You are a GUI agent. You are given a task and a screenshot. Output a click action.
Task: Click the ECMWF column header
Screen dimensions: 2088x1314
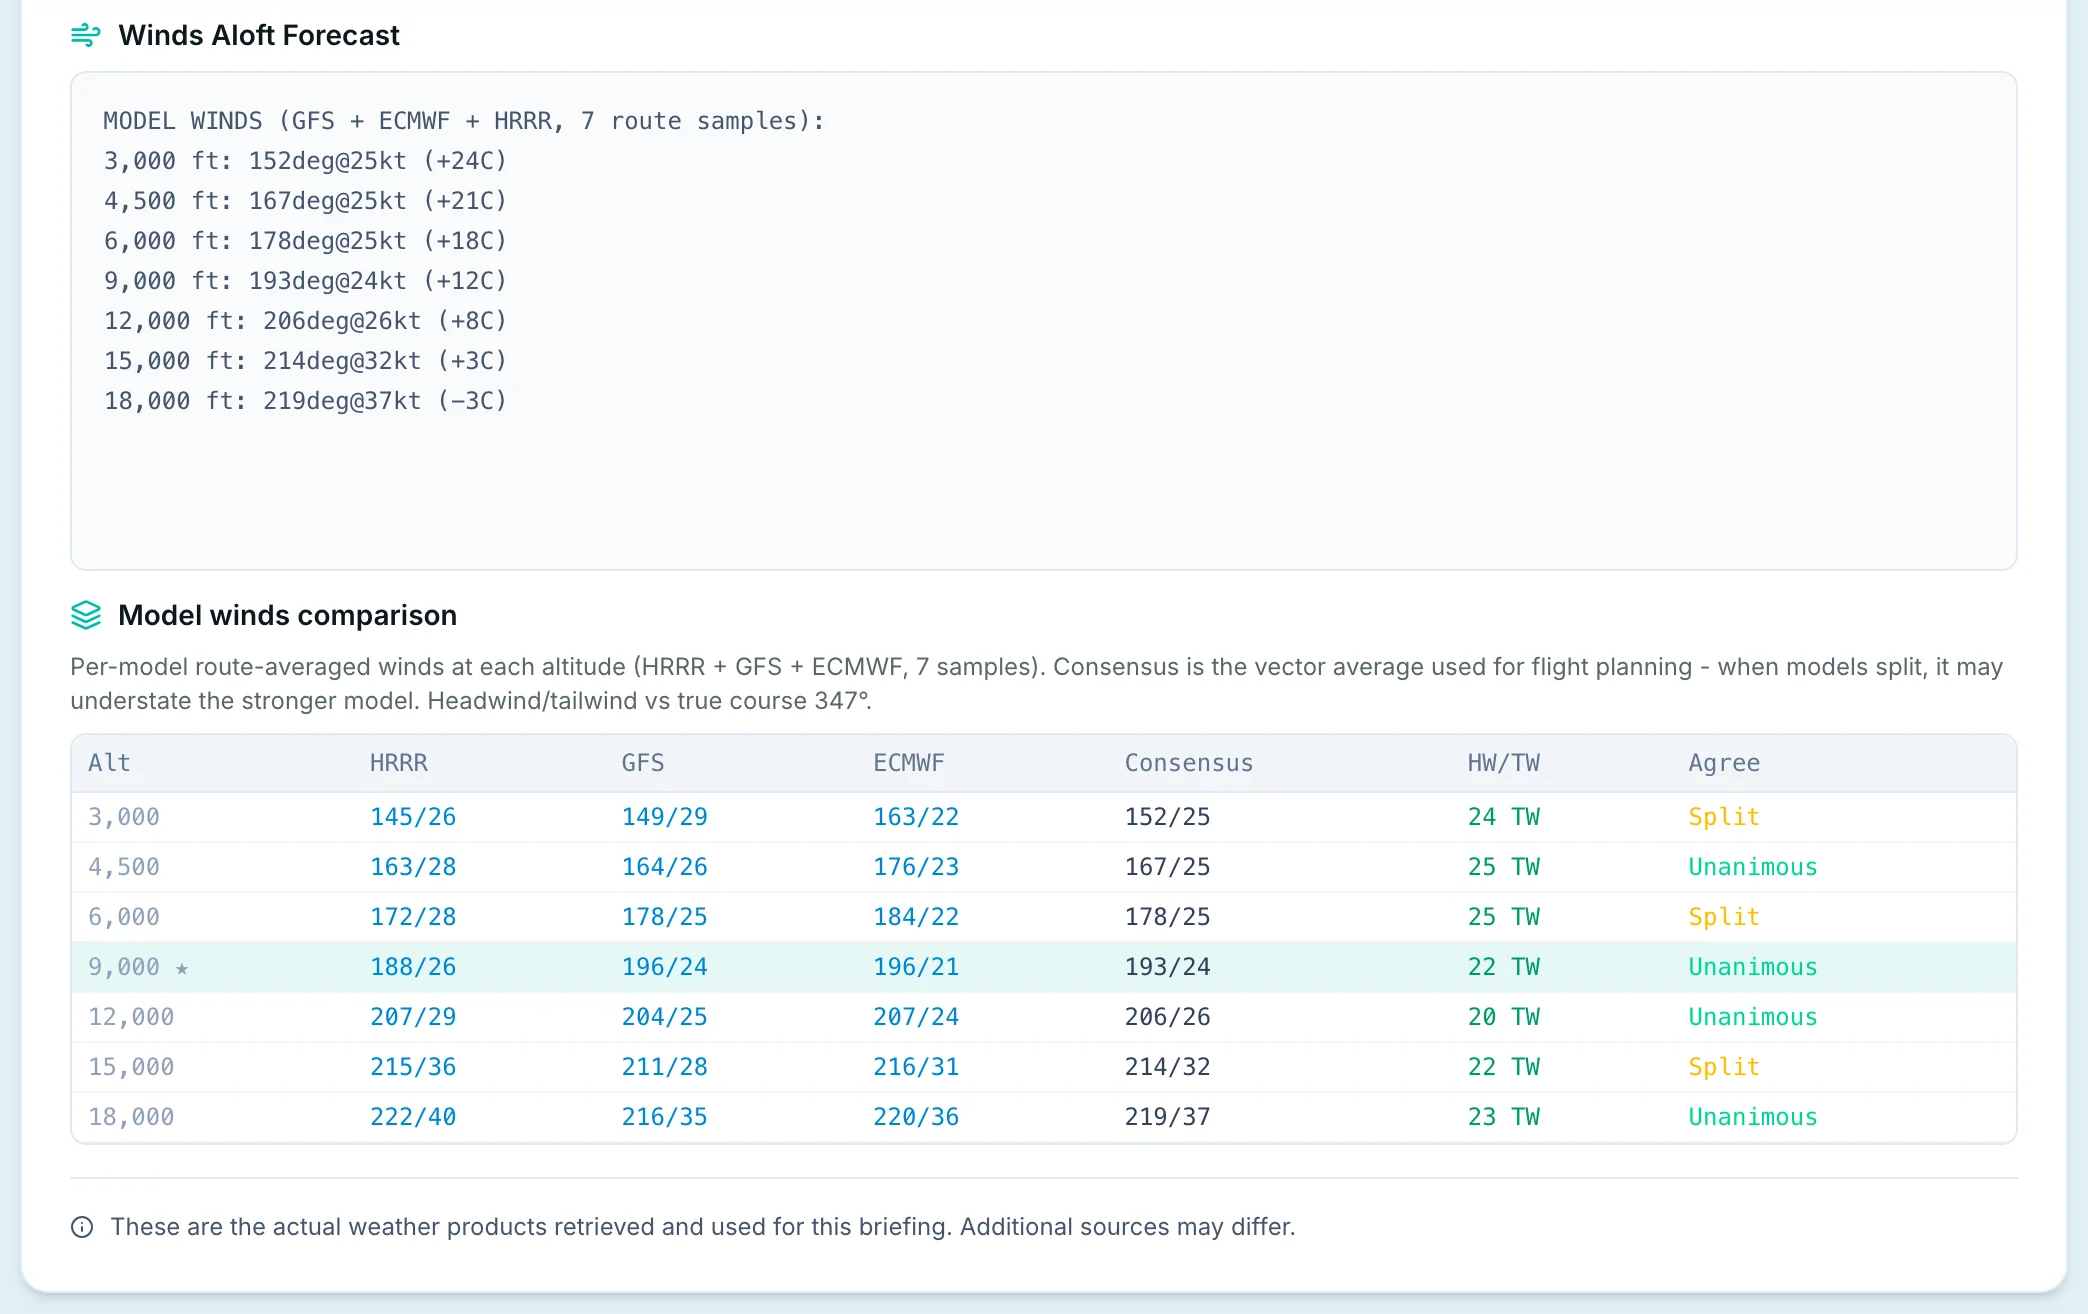coord(908,763)
